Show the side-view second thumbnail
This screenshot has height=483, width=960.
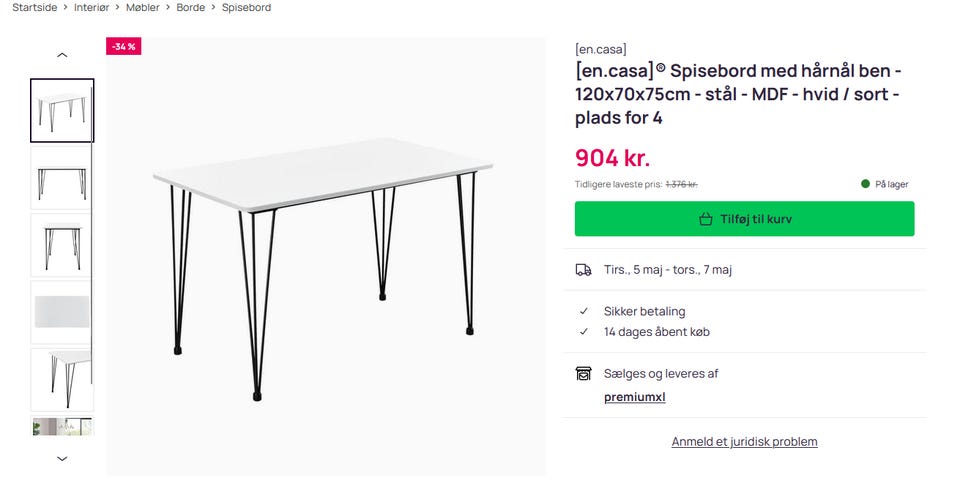click(x=62, y=178)
